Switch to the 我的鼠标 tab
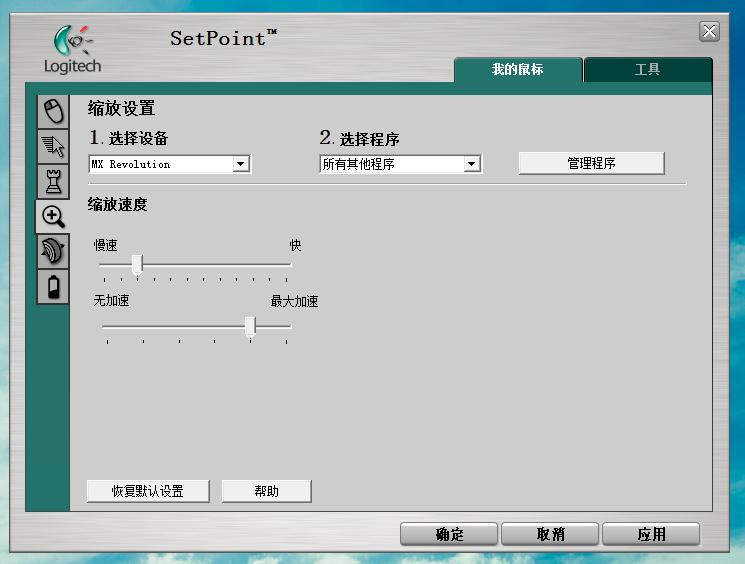This screenshot has height=564, width=745. (518, 70)
